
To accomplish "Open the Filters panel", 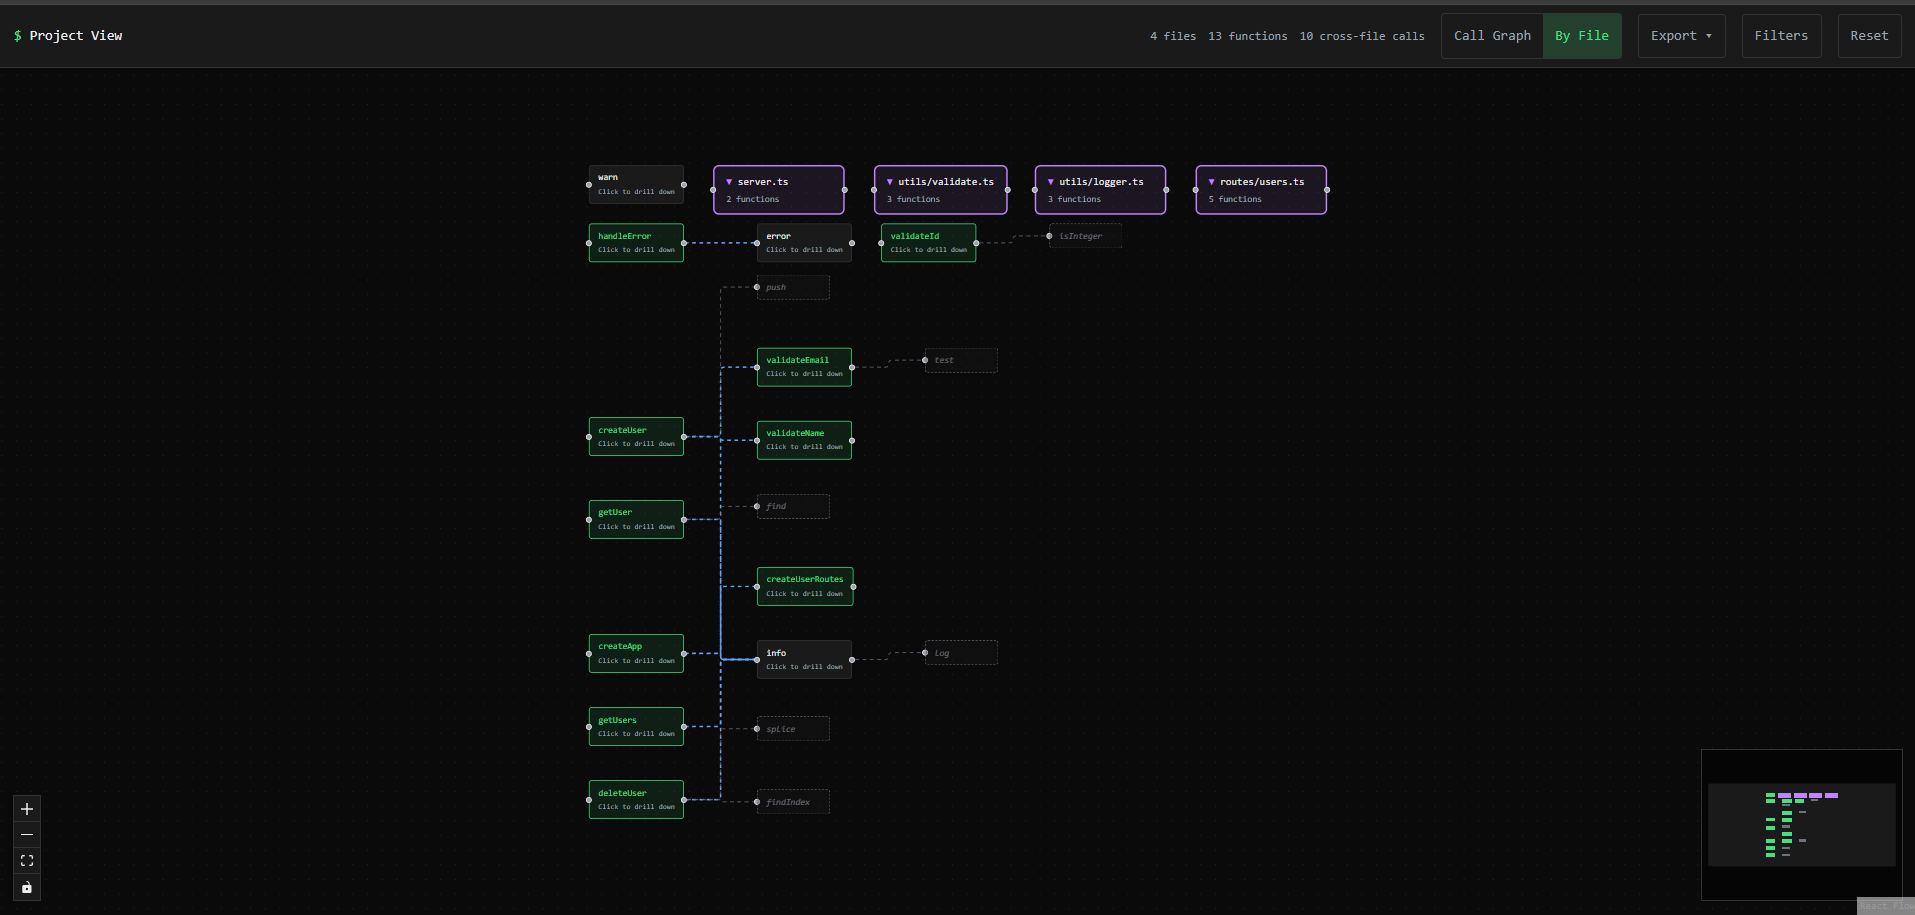I will click(x=1780, y=36).
